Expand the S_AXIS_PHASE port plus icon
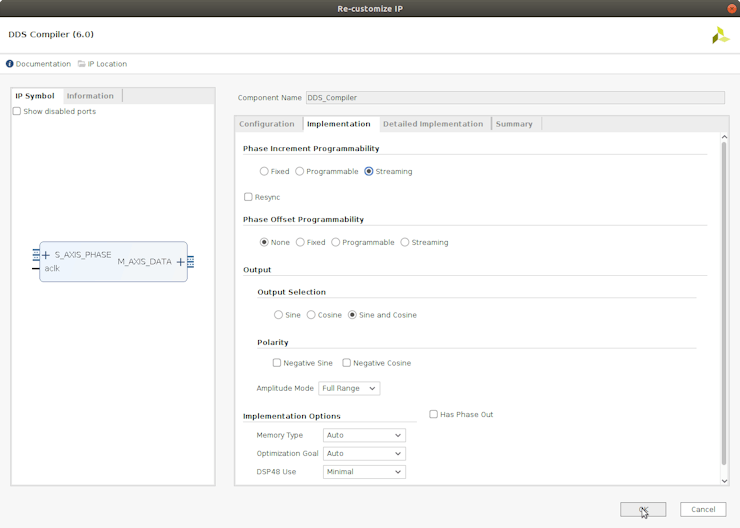 click(x=46, y=255)
